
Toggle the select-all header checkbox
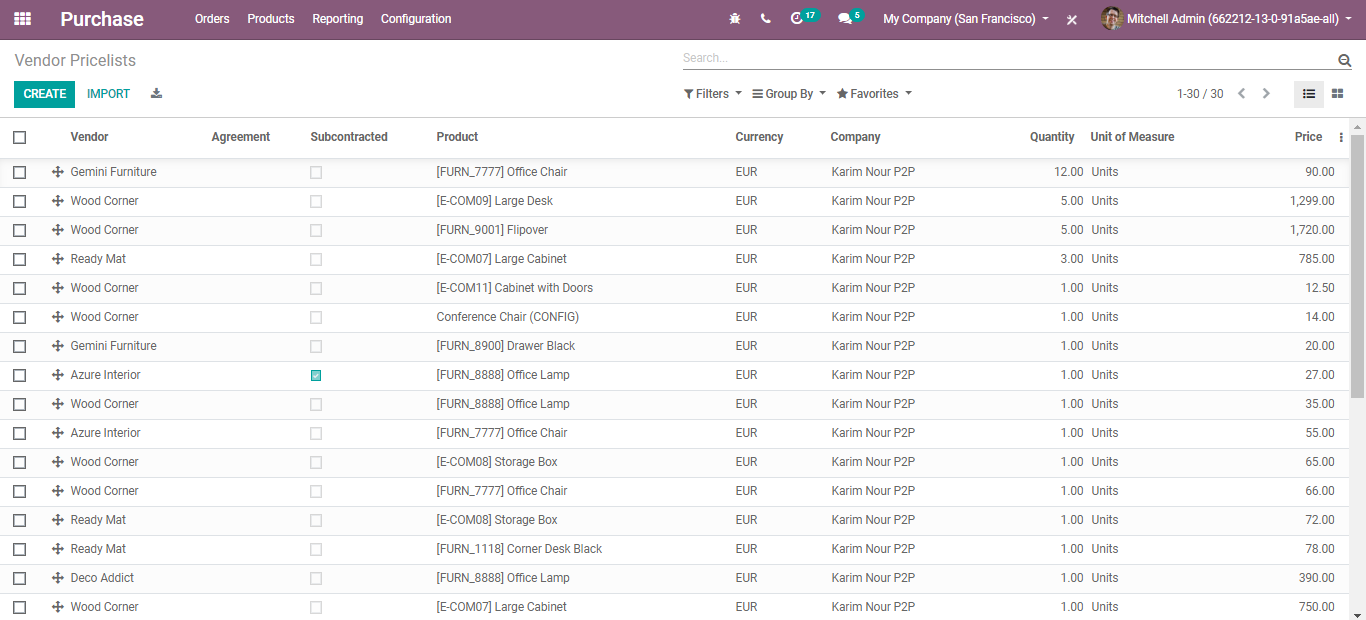pos(19,137)
